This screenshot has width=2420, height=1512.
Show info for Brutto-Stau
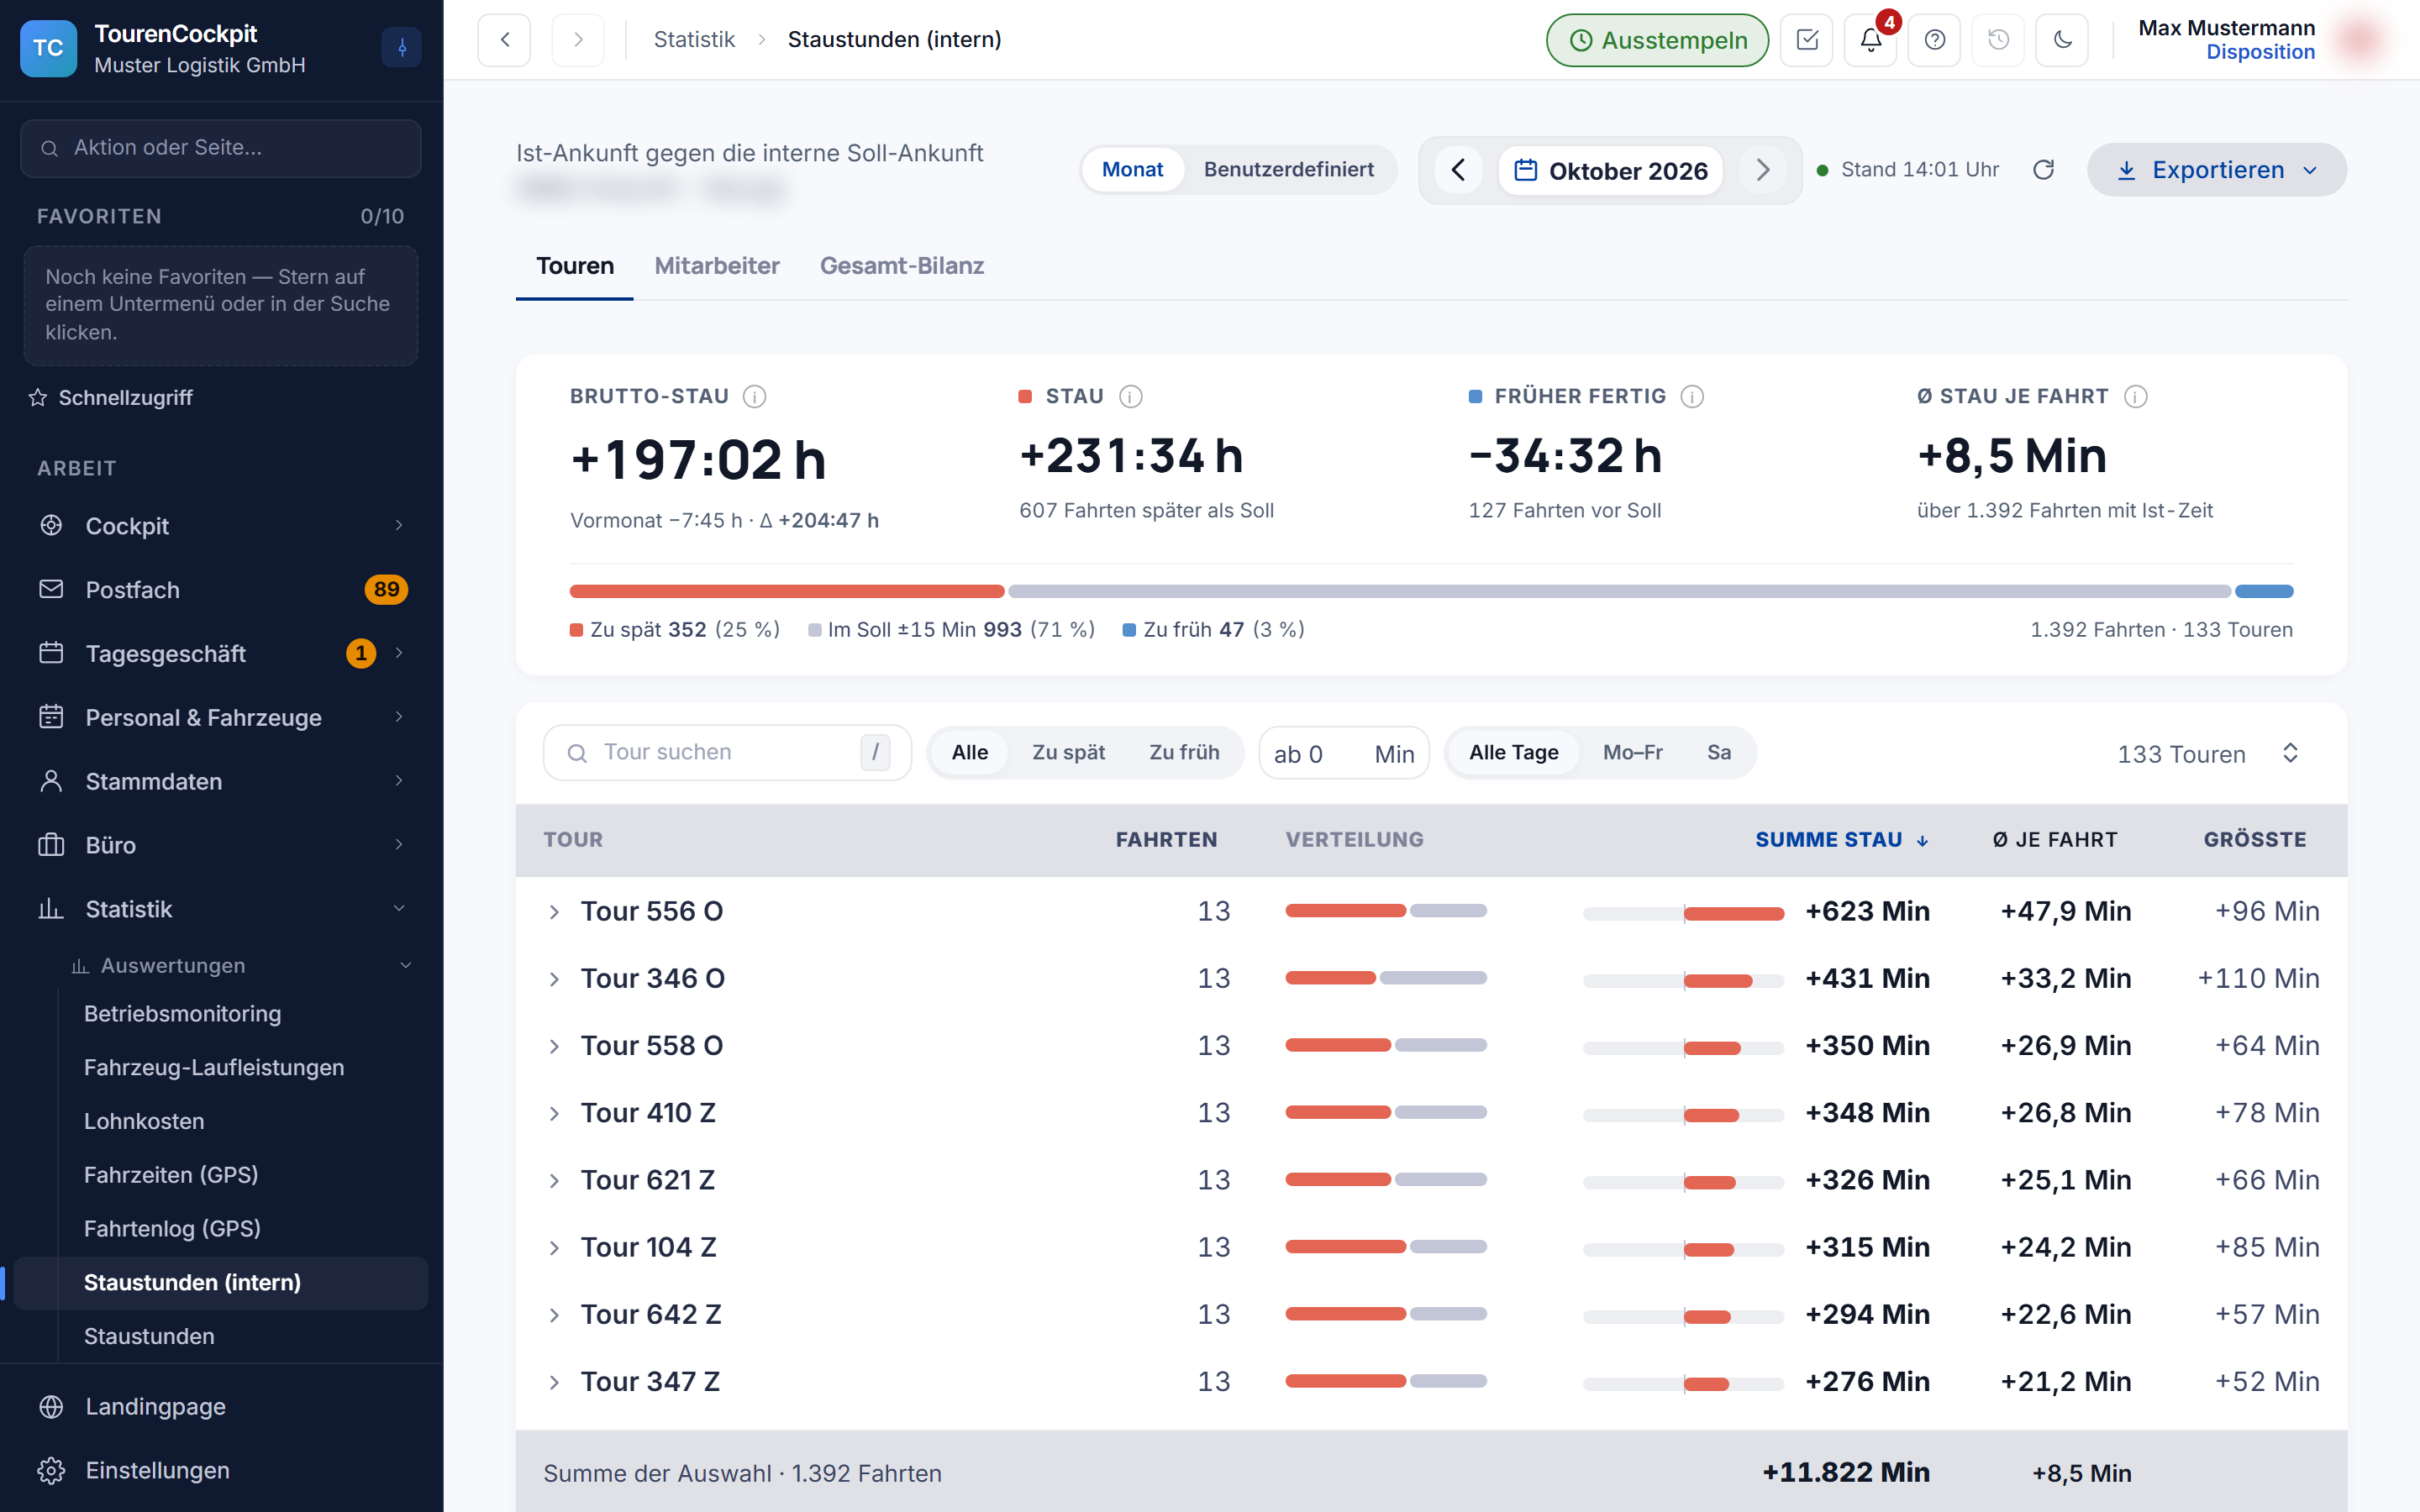(755, 397)
